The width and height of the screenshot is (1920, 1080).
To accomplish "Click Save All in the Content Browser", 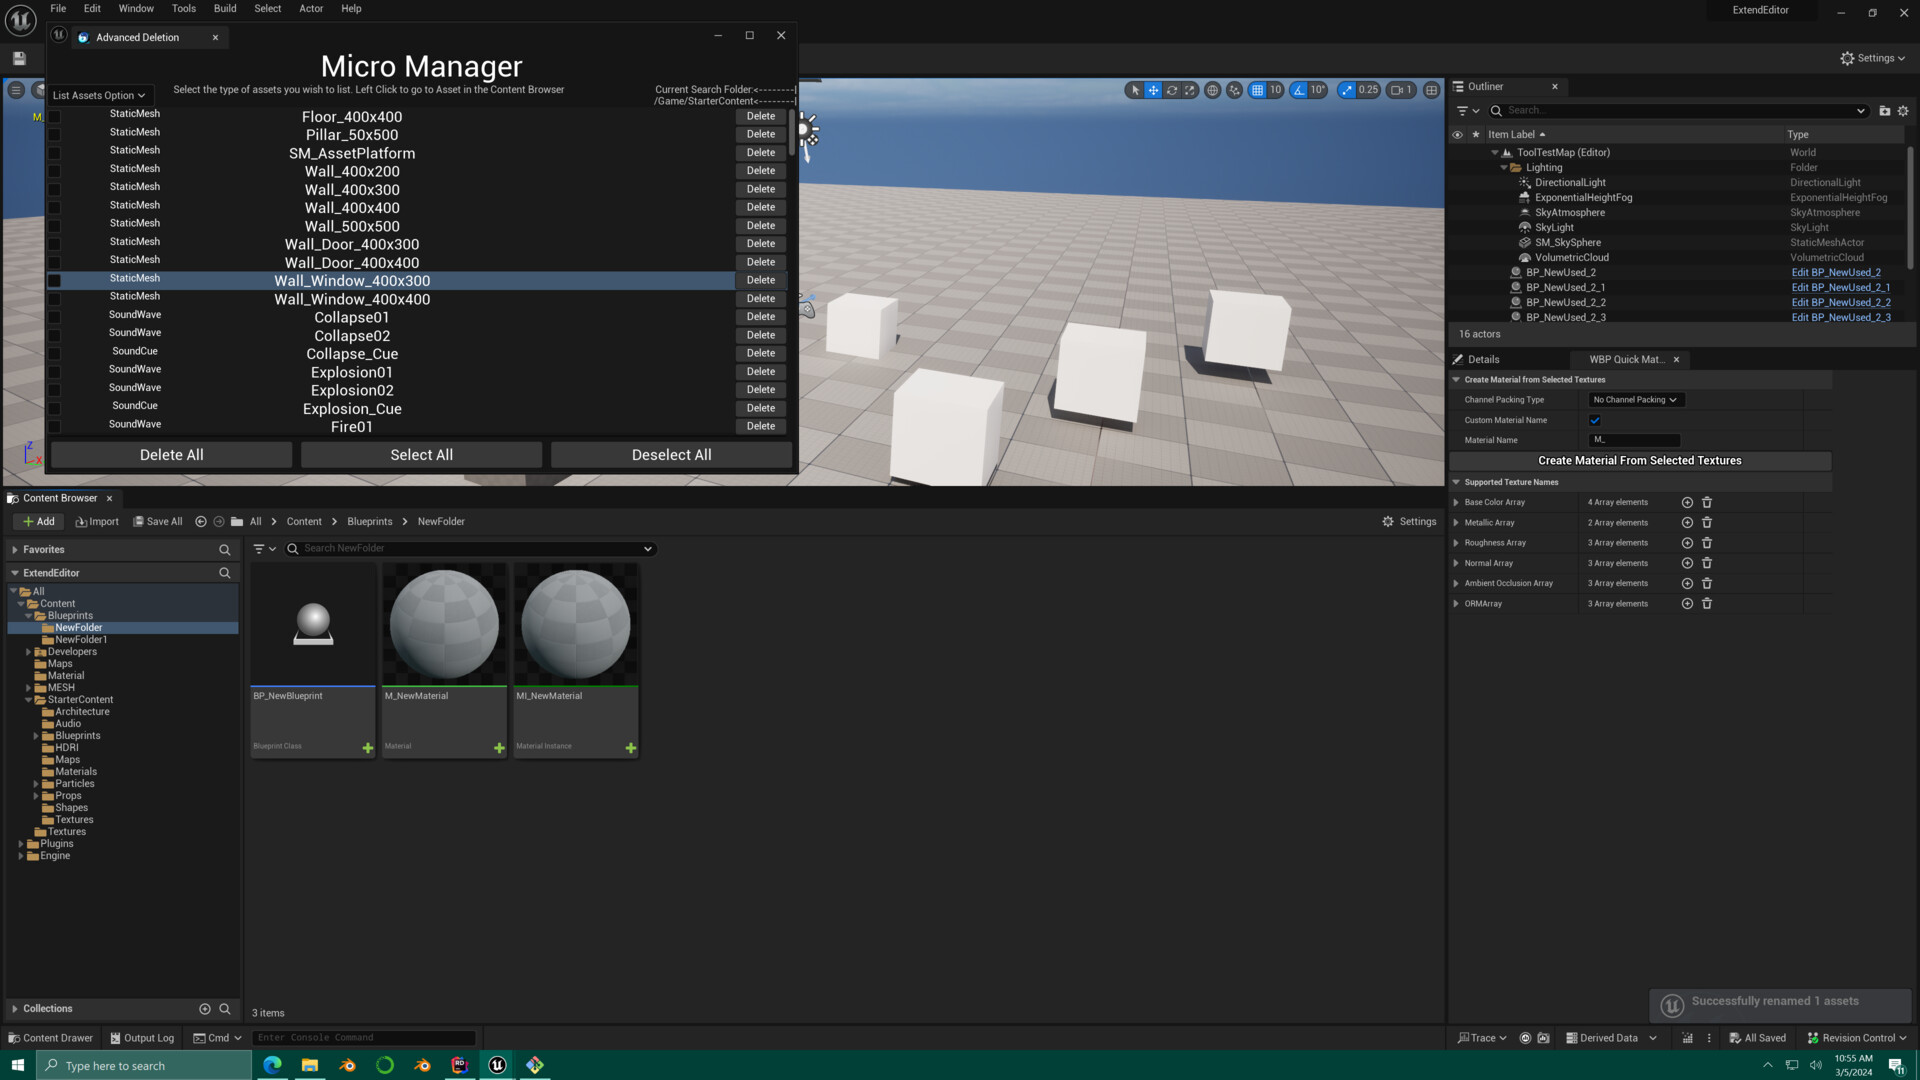I will 158,521.
